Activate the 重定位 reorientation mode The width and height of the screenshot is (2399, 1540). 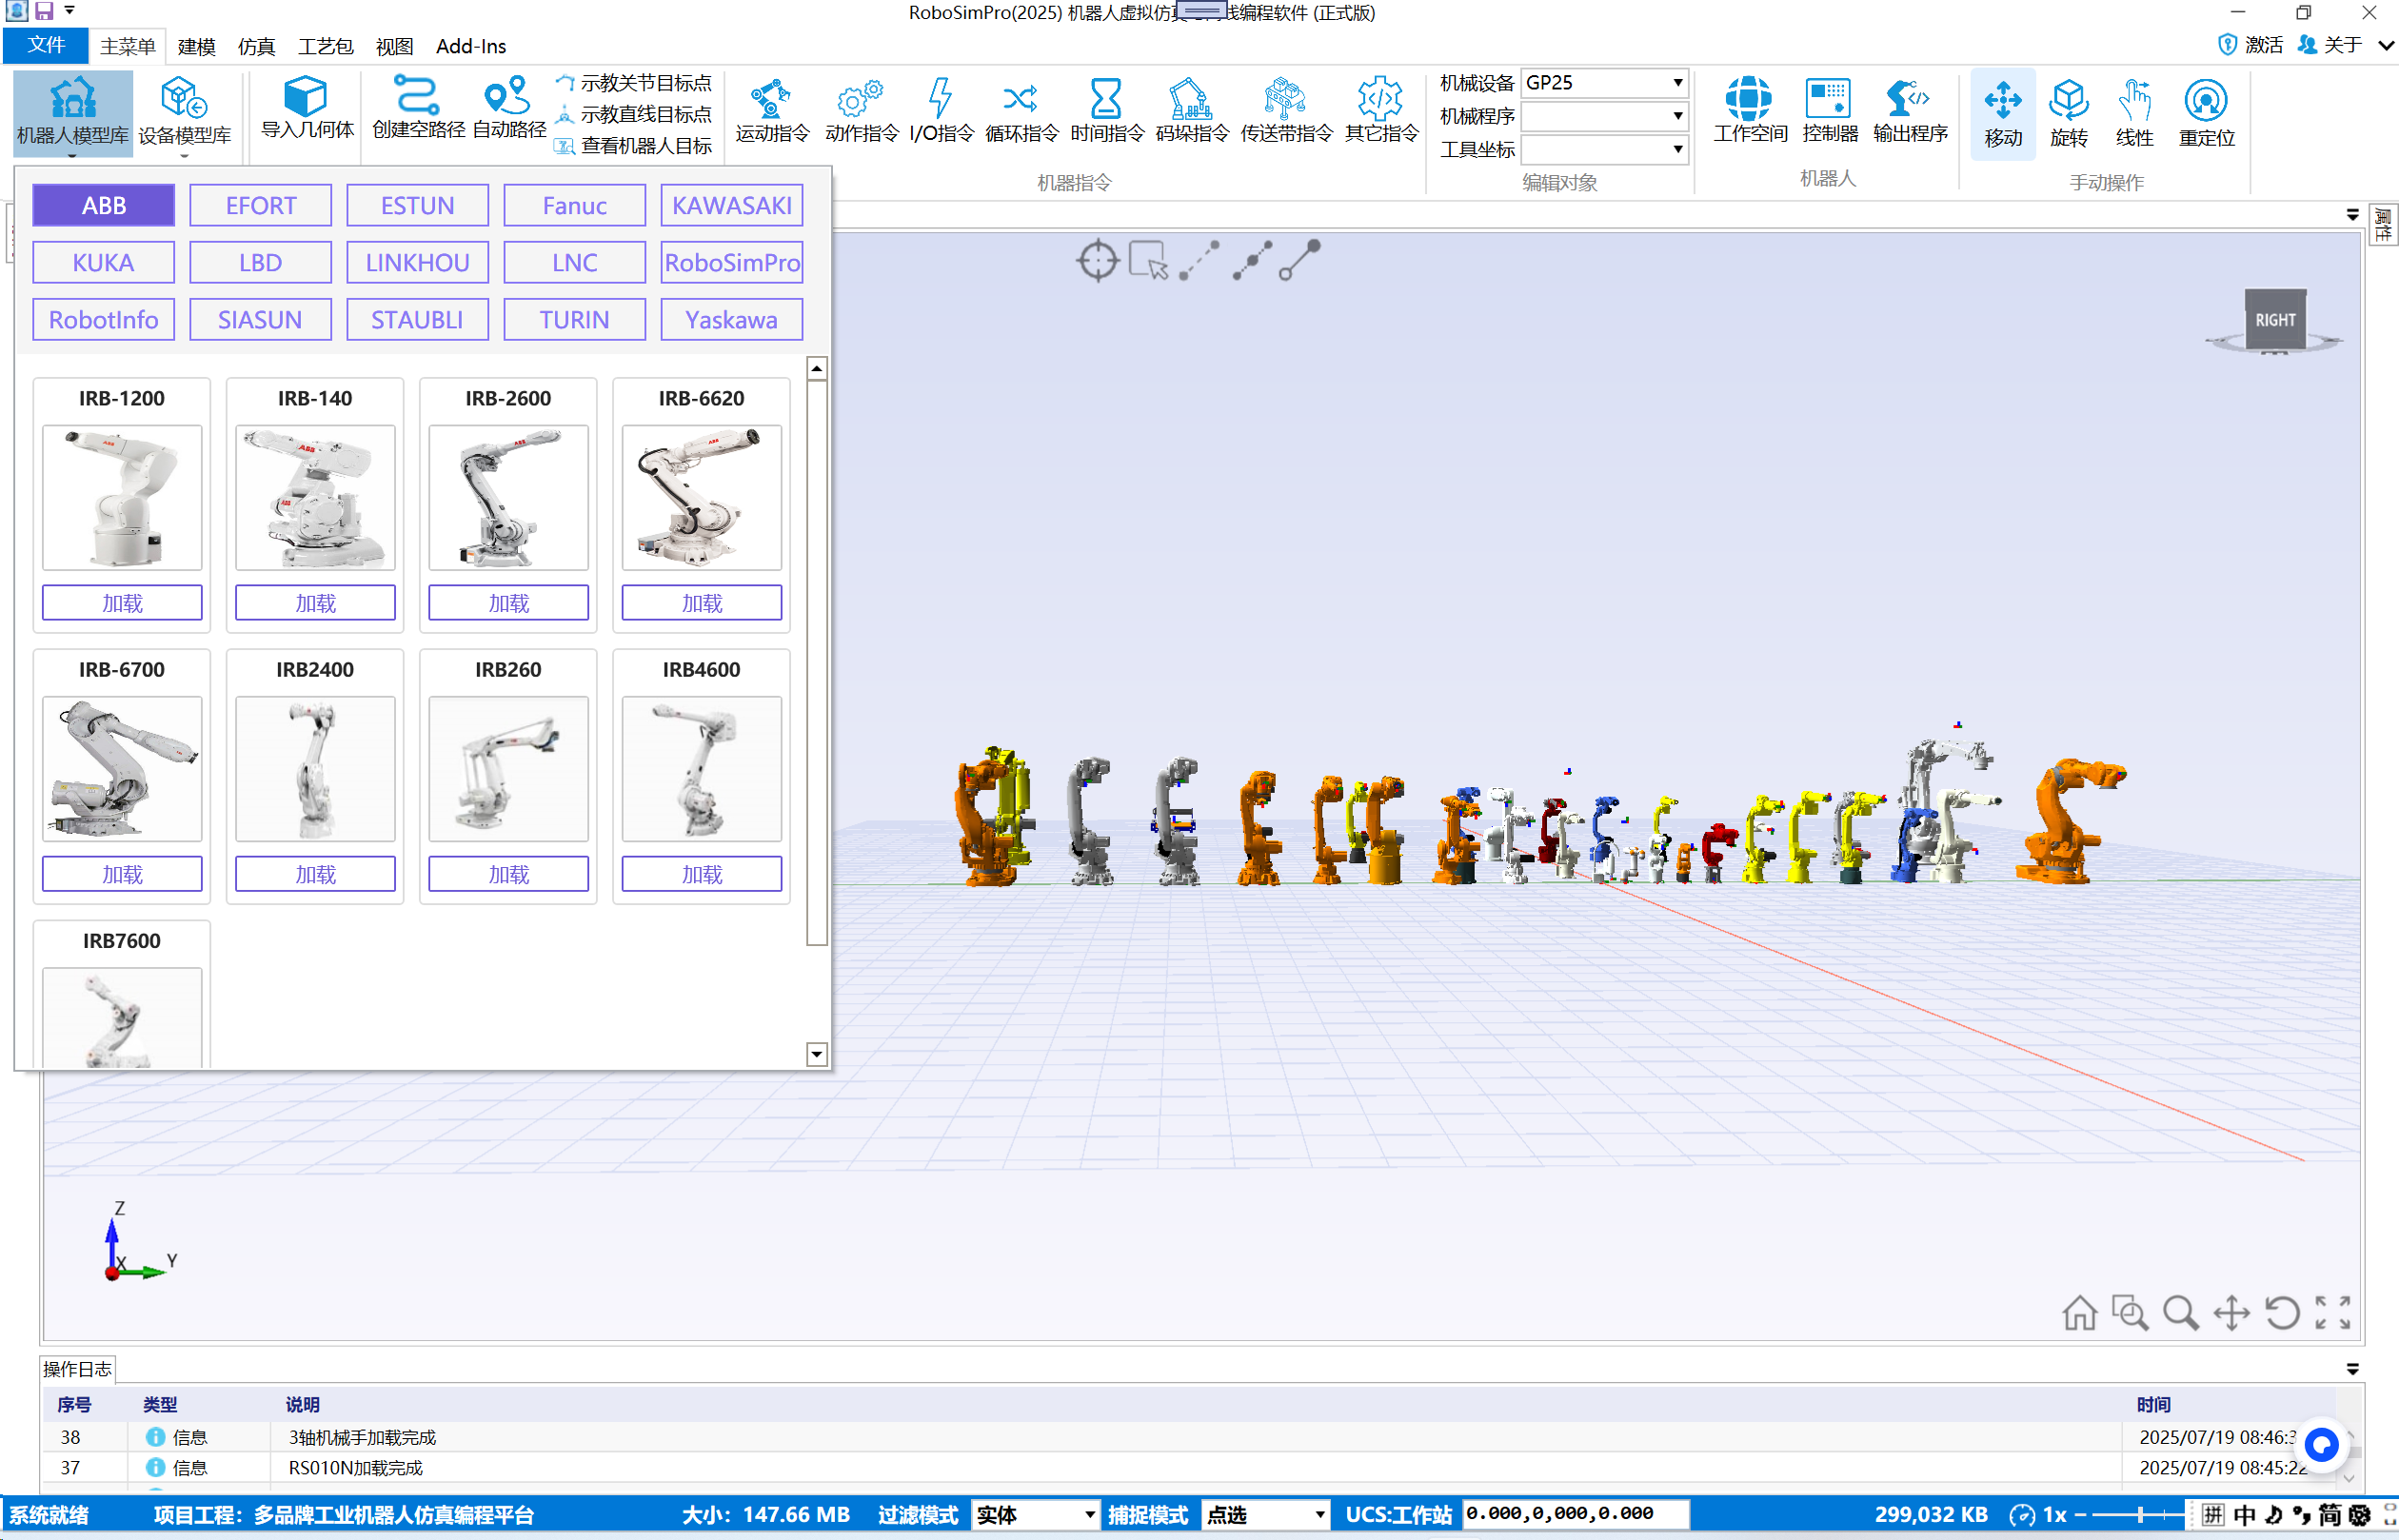[x=2205, y=110]
